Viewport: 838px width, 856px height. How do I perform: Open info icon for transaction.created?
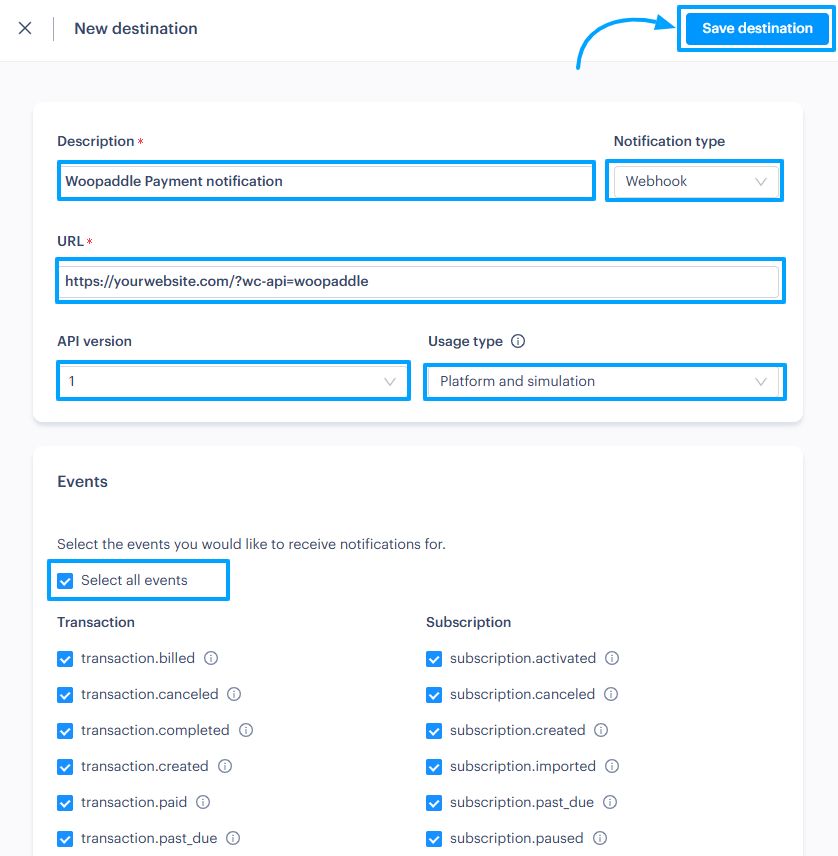(225, 766)
